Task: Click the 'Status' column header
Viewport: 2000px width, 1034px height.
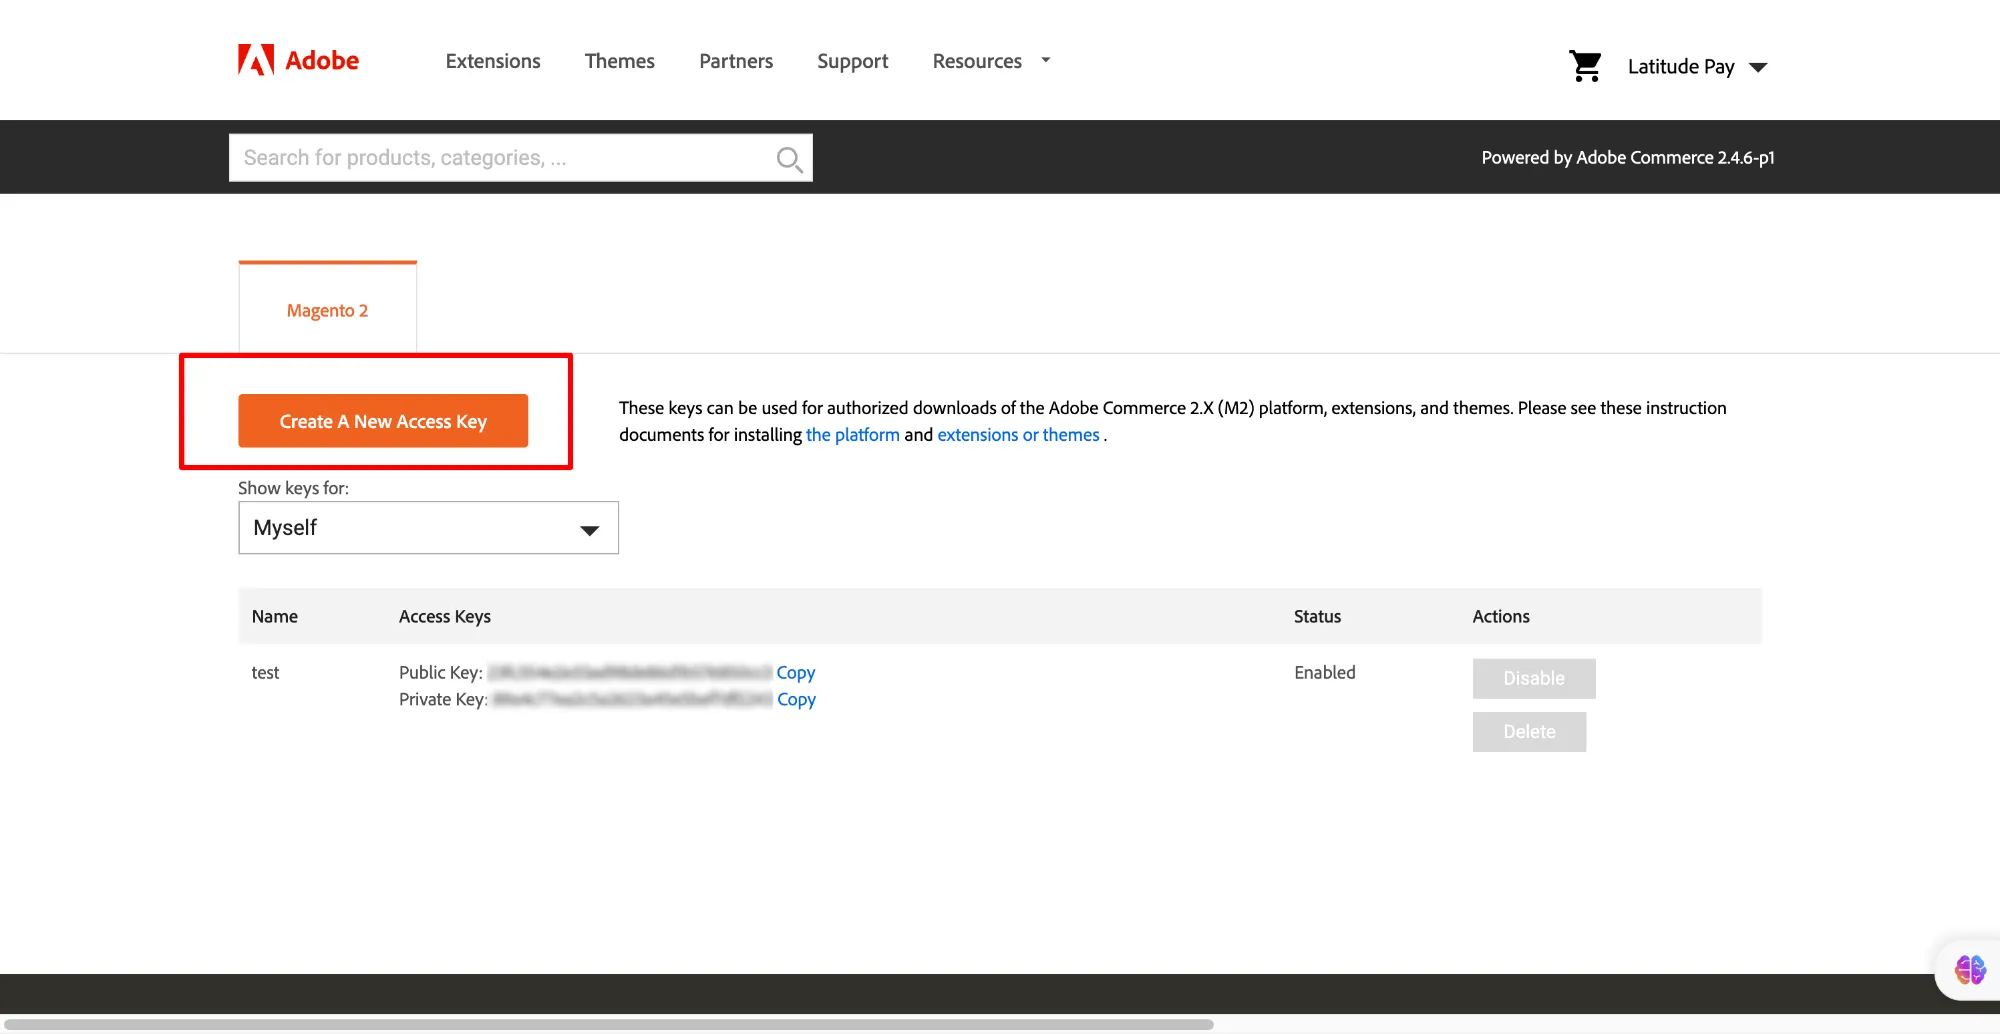Action: click(1317, 617)
